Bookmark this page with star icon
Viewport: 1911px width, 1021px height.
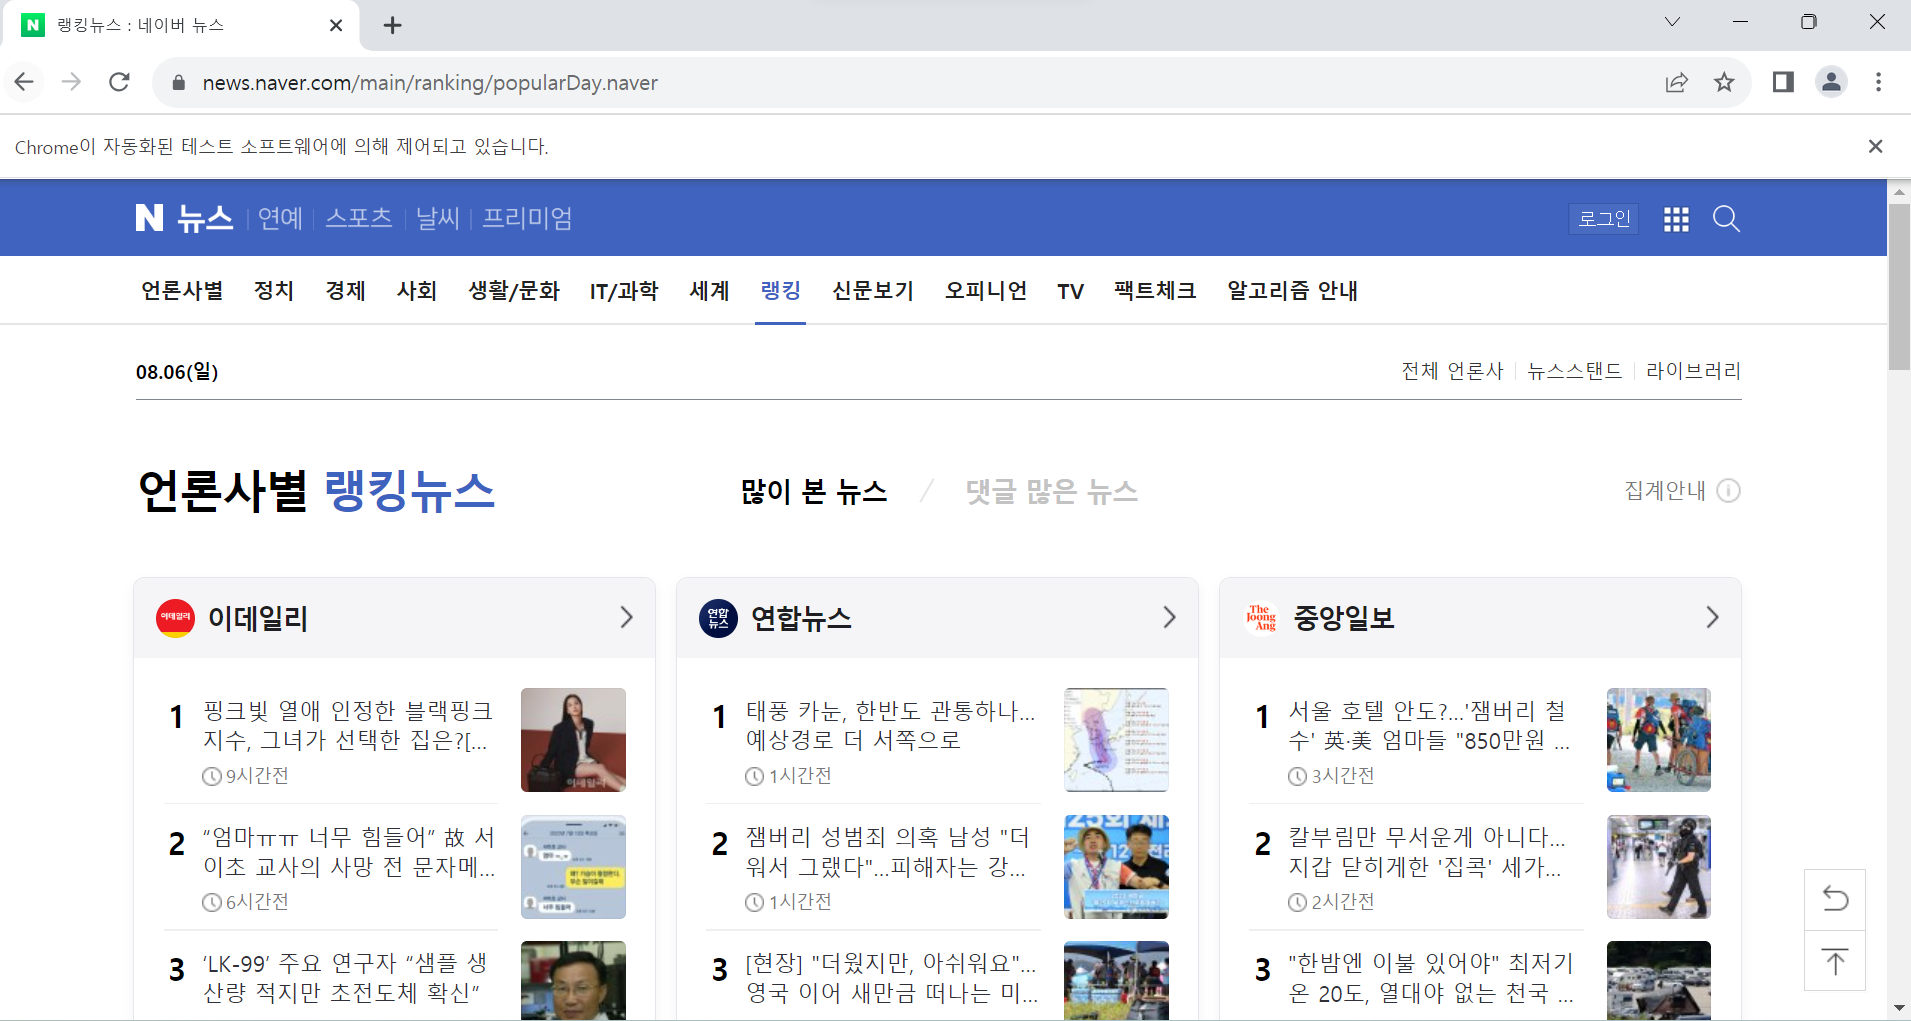click(x=1724, y=82)
